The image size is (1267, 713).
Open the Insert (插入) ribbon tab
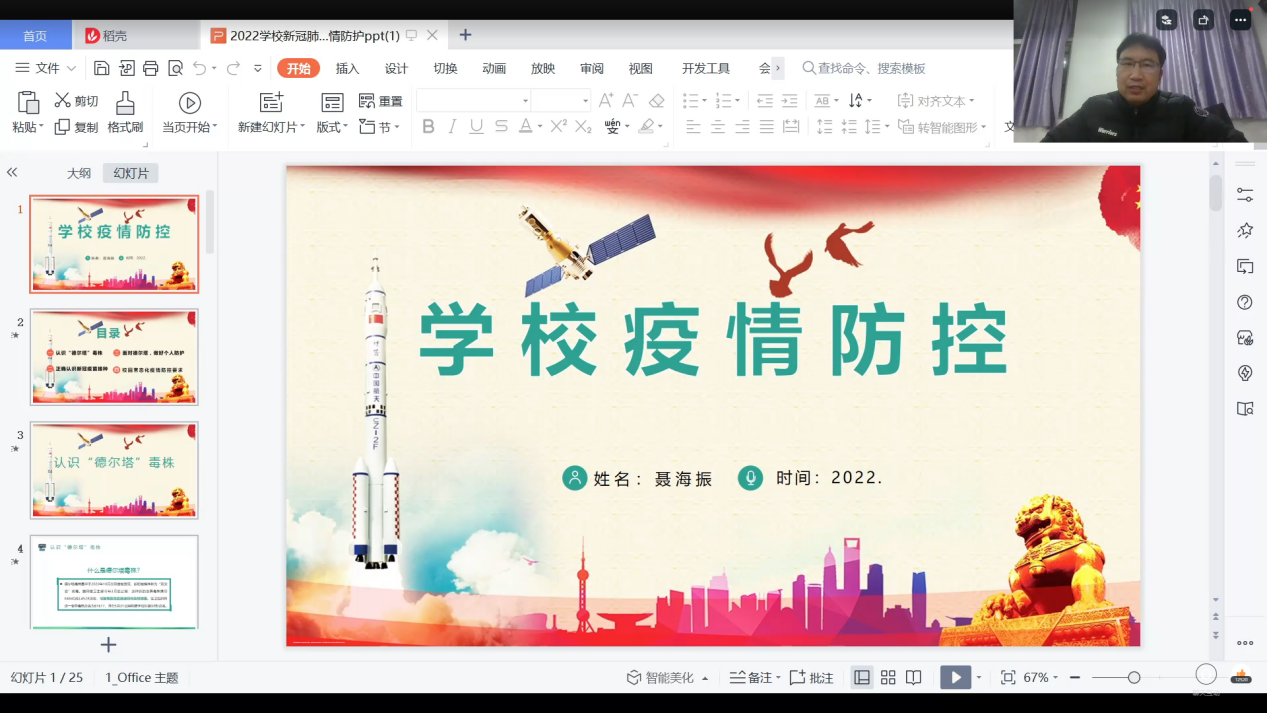tap(347, 68)
